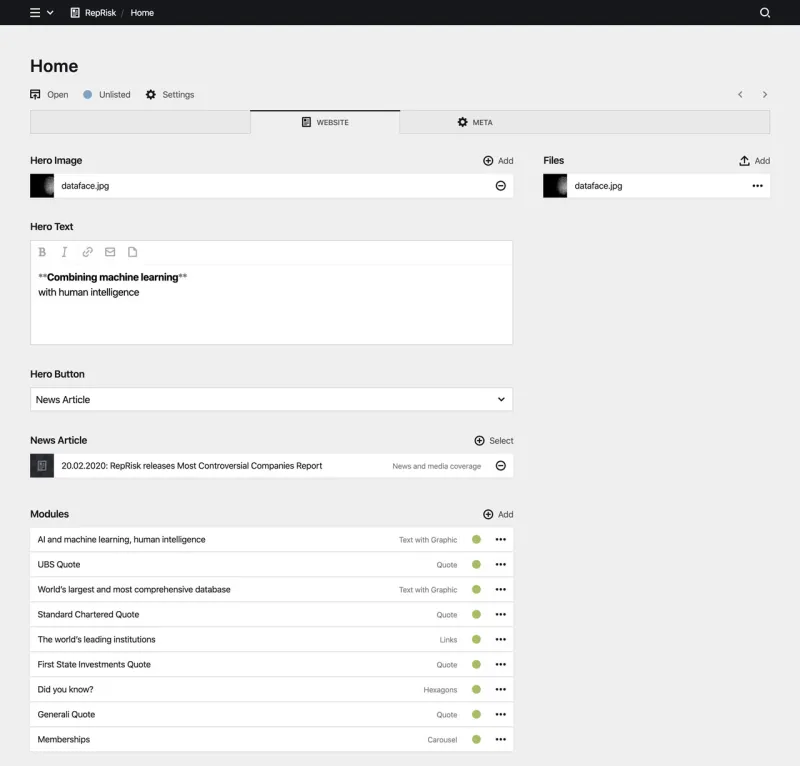Apply Italic formatting in the Hero Text editor
The image size is (800, 766).
64,252
